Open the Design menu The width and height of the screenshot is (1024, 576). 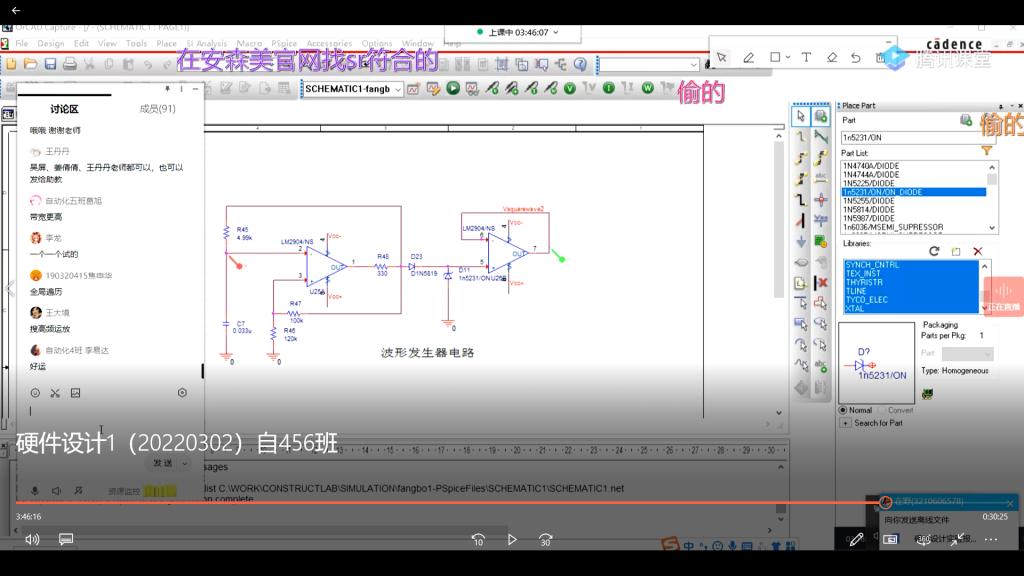pyautogui.click(x=51, y=44)
